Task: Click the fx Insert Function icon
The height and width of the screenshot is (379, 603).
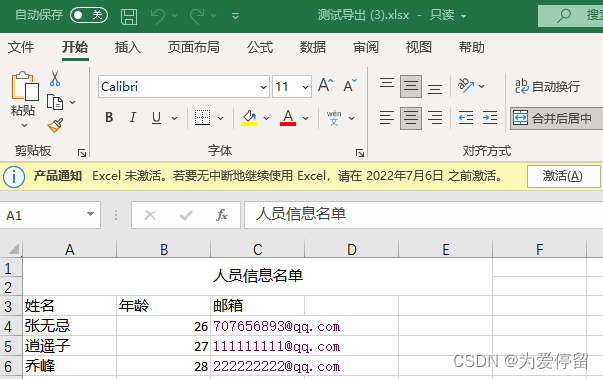Action: click(222, 215)
